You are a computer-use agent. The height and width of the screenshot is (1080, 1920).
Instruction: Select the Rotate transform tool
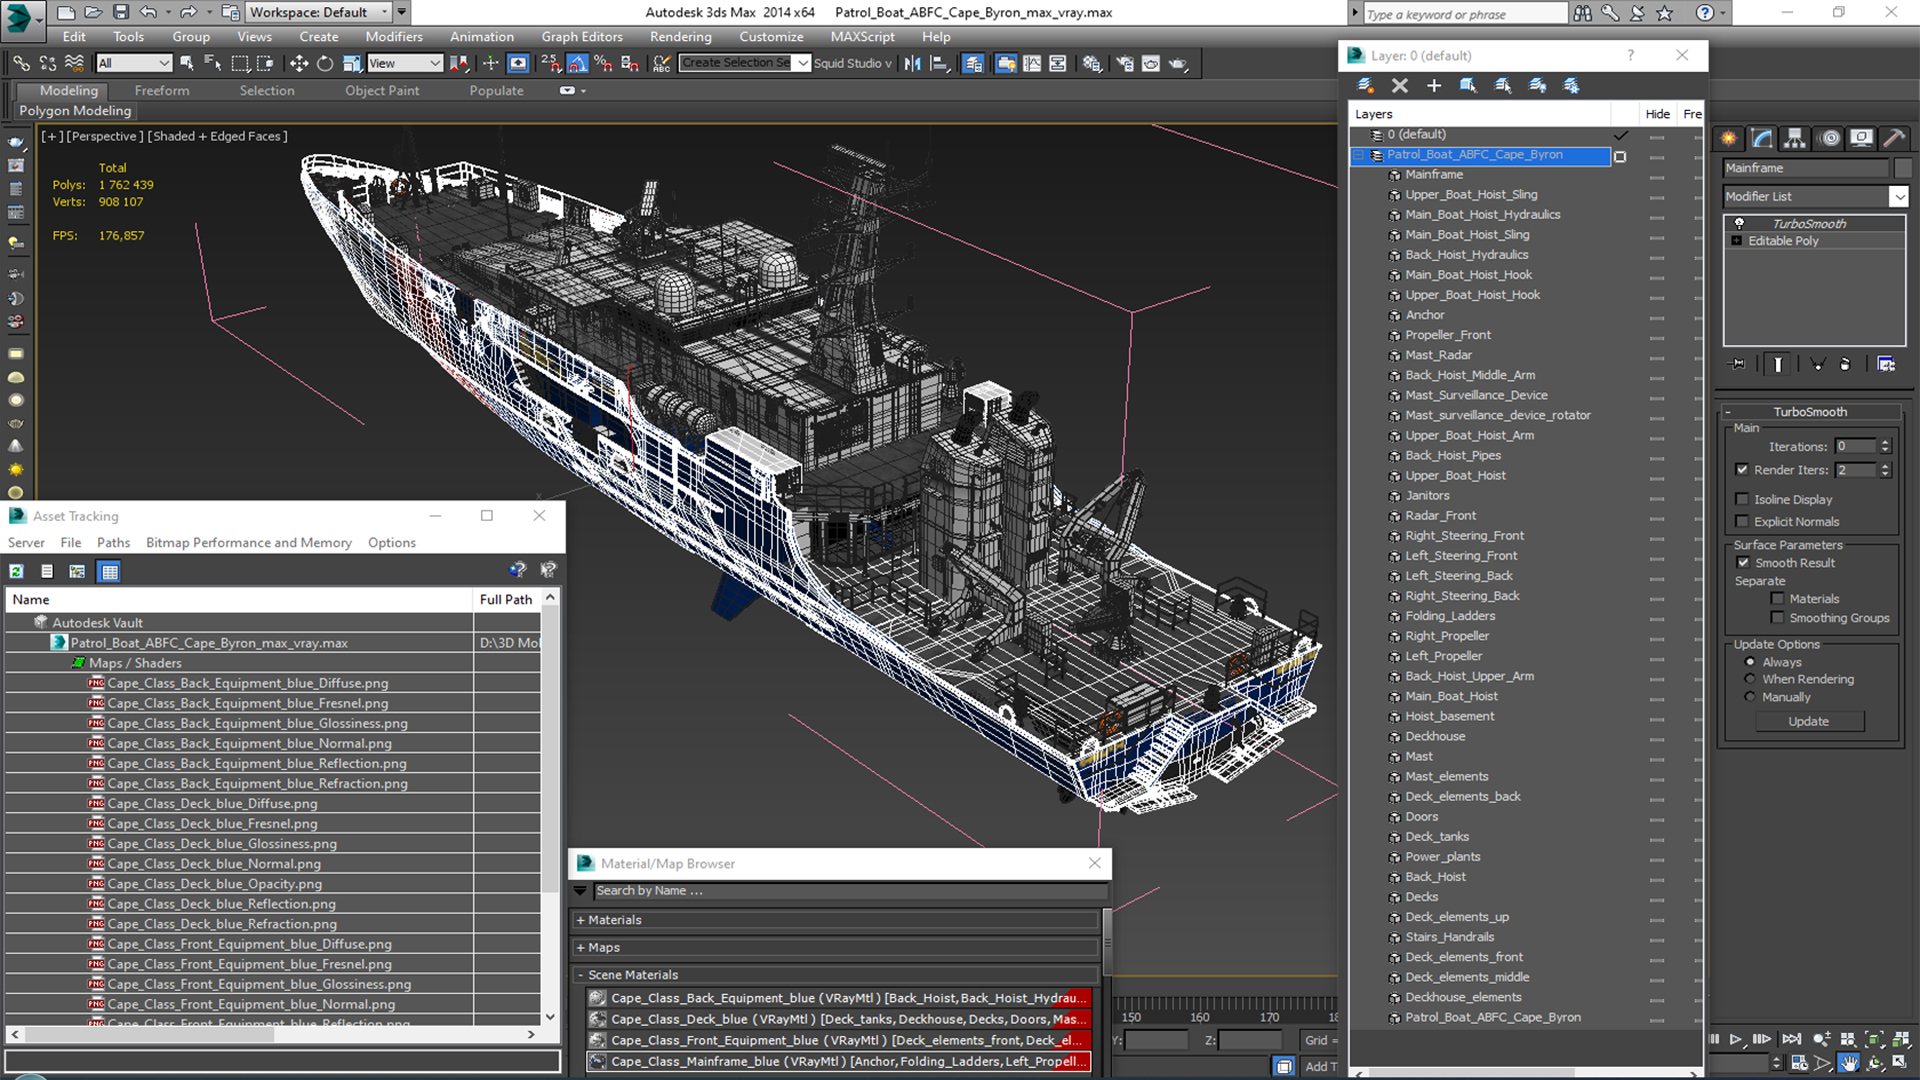324,63
